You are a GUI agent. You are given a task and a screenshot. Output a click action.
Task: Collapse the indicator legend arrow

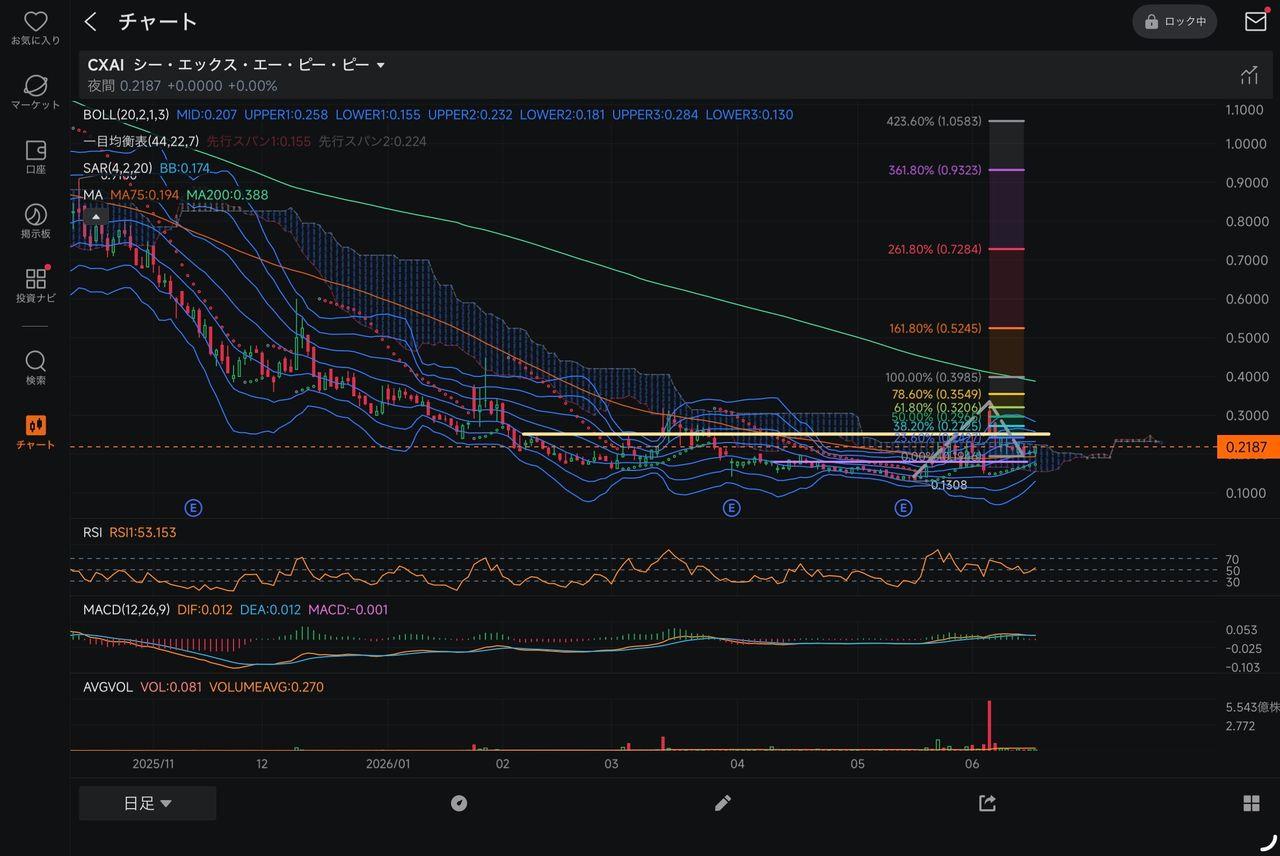coord(96,215)
